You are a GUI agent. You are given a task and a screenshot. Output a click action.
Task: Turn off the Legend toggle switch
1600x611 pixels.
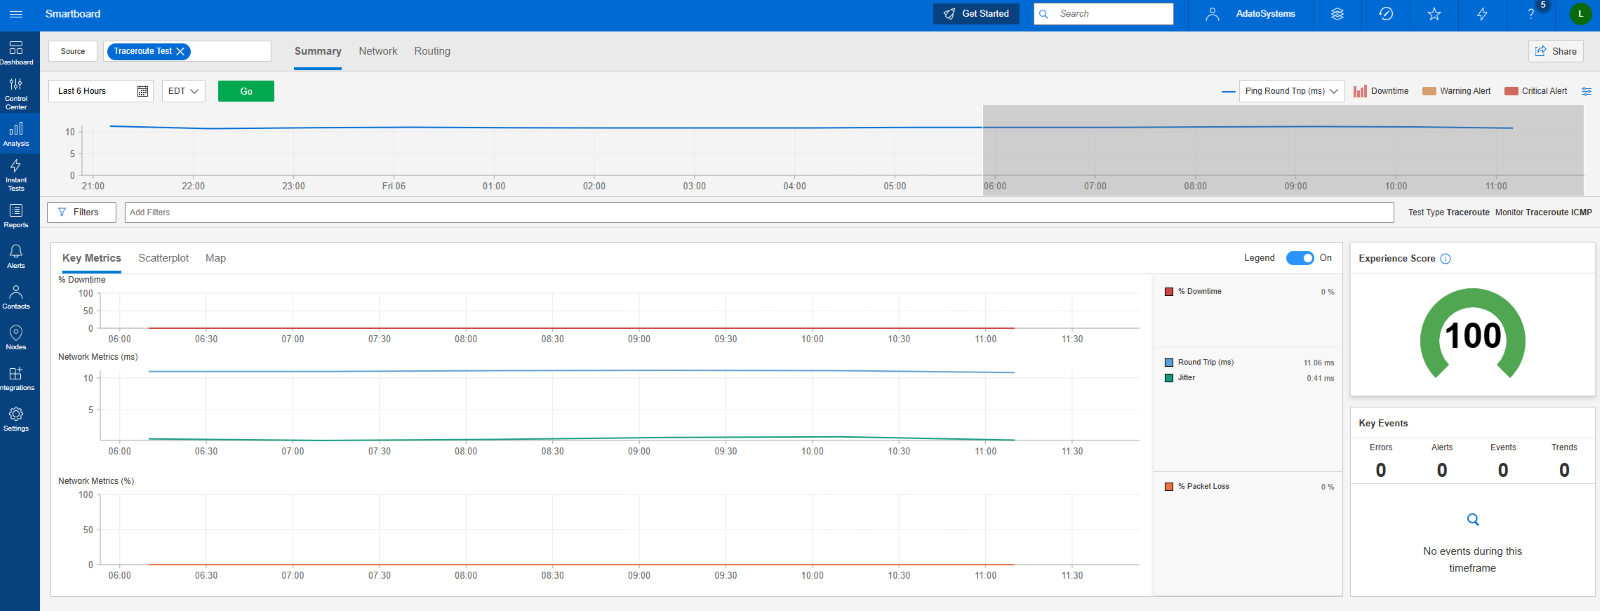point(1299,258)
